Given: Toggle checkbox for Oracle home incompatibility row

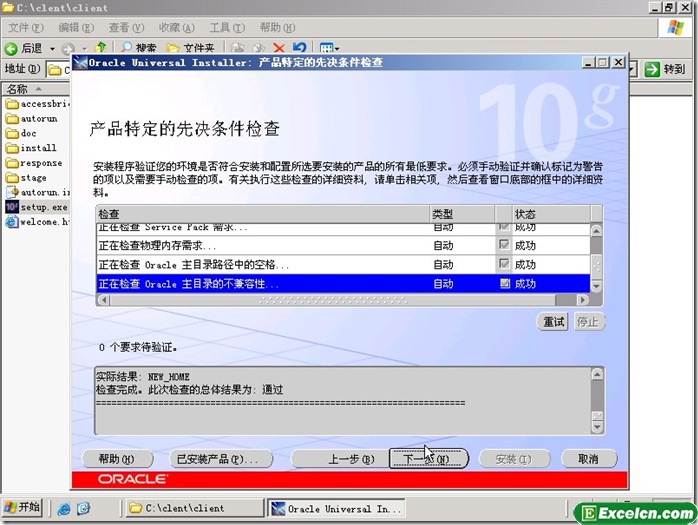Looking at the screenshot, I should pos(504,283).
